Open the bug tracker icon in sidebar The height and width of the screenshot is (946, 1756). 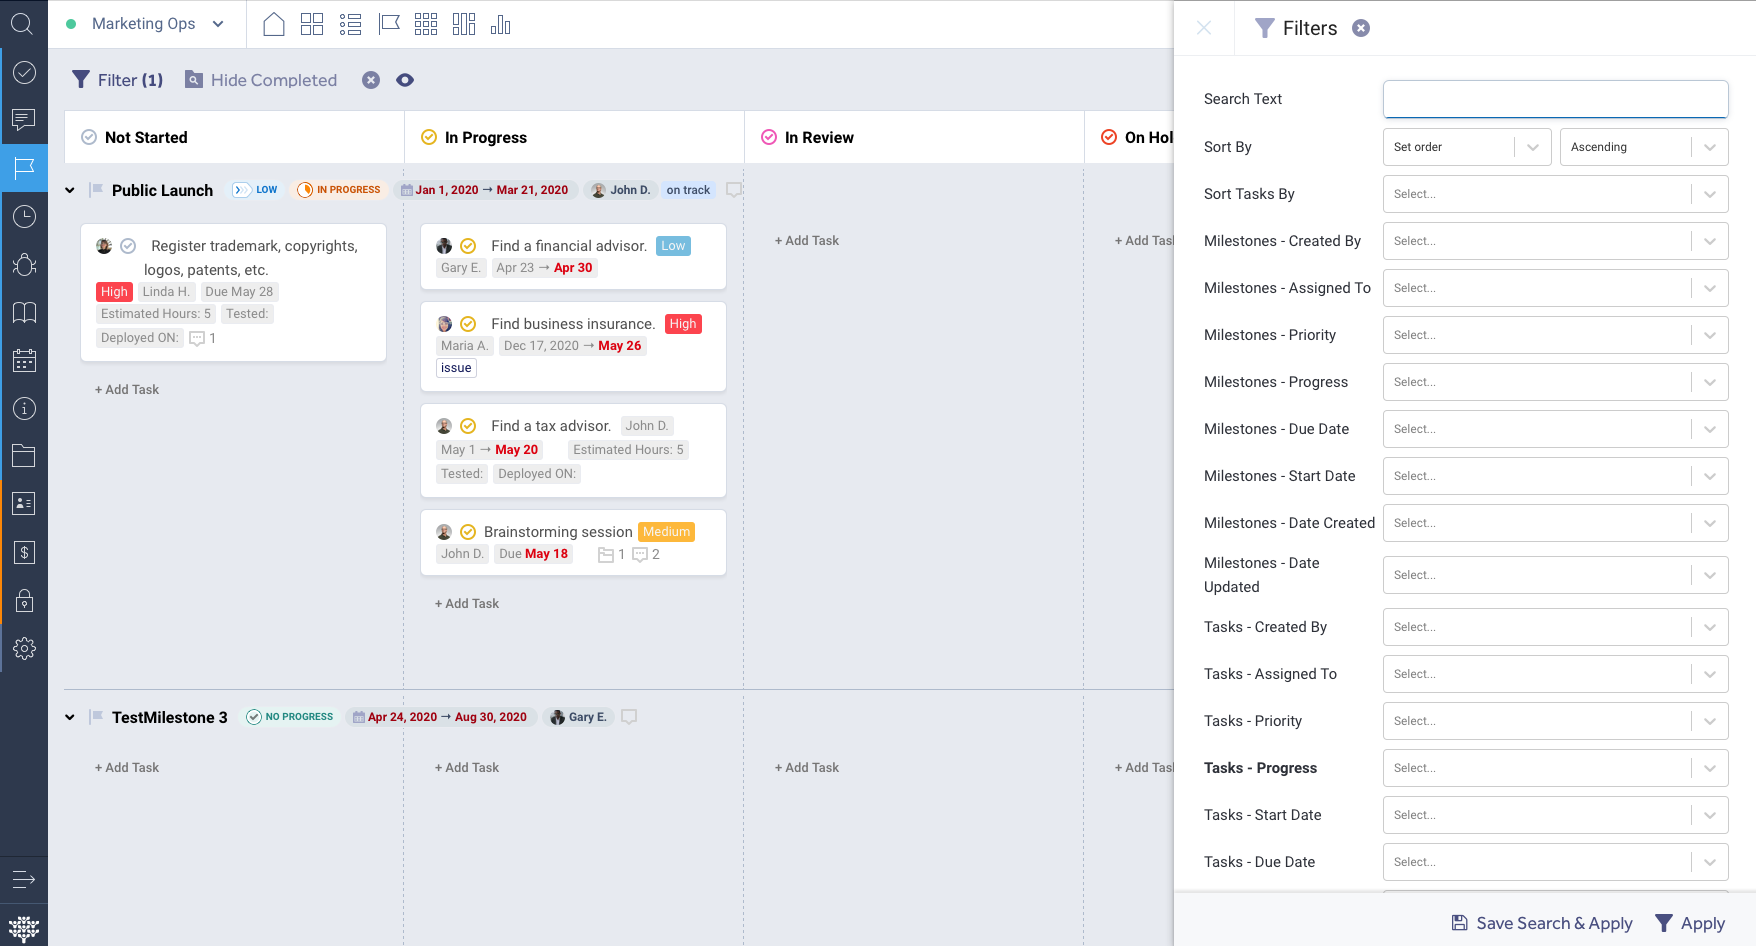coord(24,265)
